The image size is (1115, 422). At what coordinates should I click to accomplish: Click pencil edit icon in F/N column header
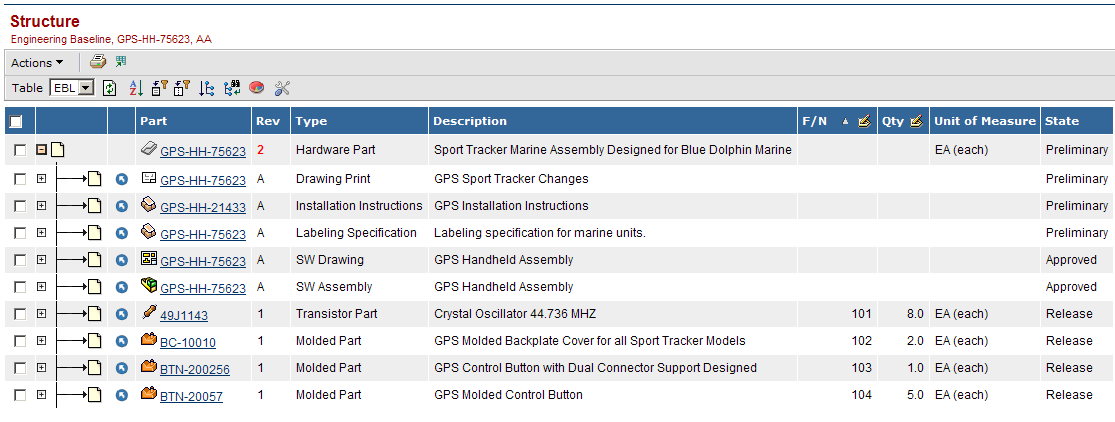[864, 121]
